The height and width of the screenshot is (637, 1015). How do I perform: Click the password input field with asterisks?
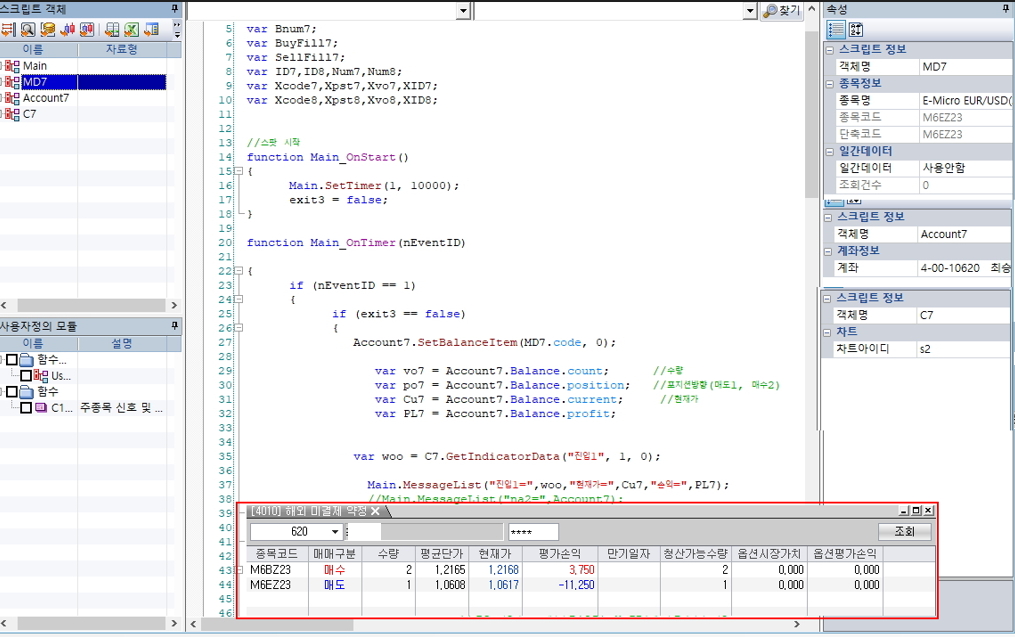[x=533, y=532]
